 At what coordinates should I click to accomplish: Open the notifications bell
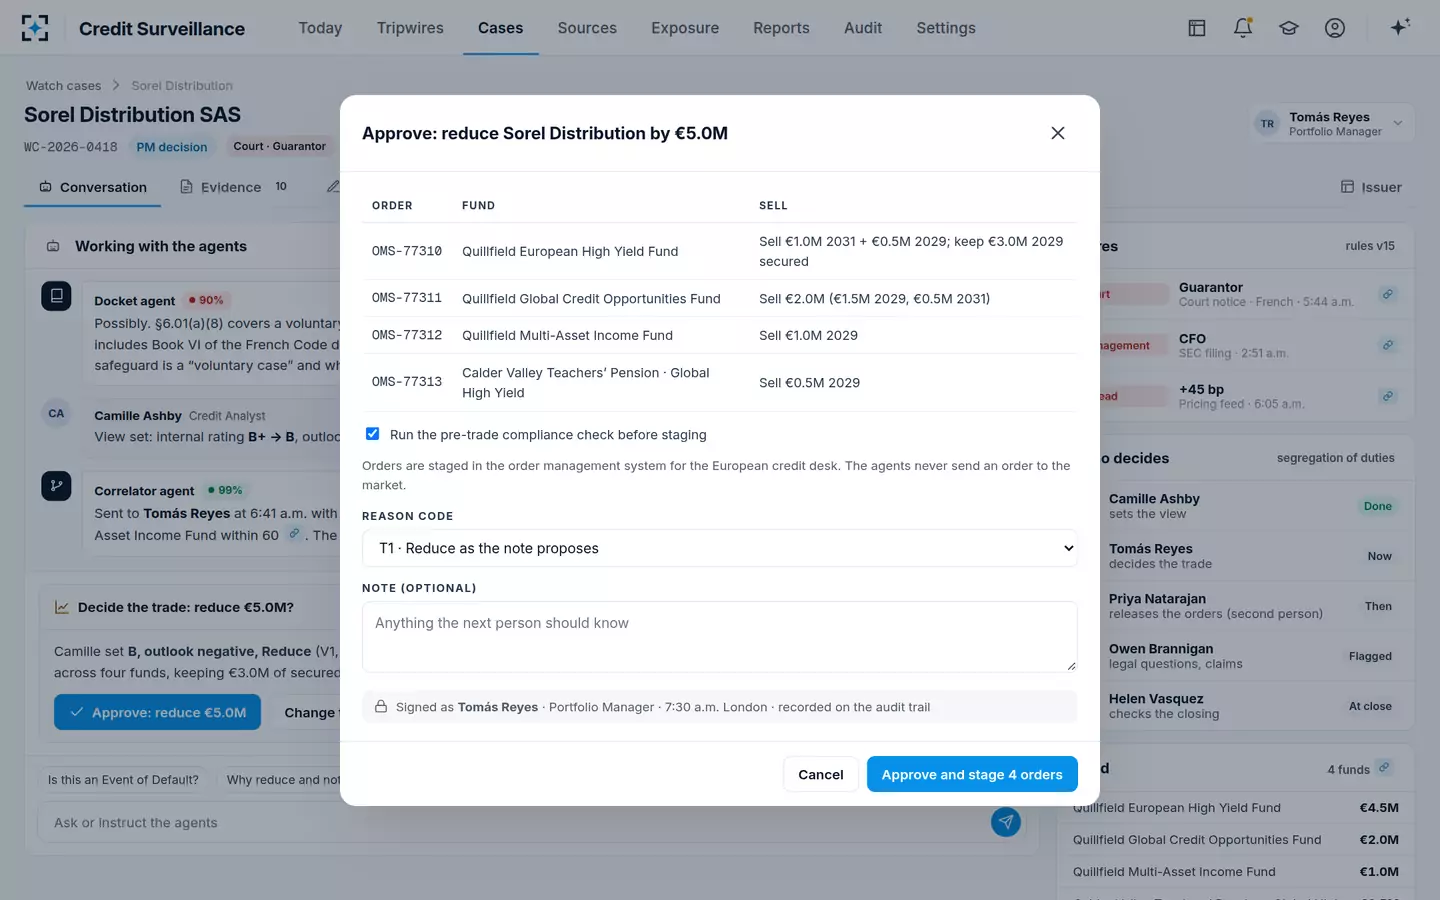tap(1243, 28)
